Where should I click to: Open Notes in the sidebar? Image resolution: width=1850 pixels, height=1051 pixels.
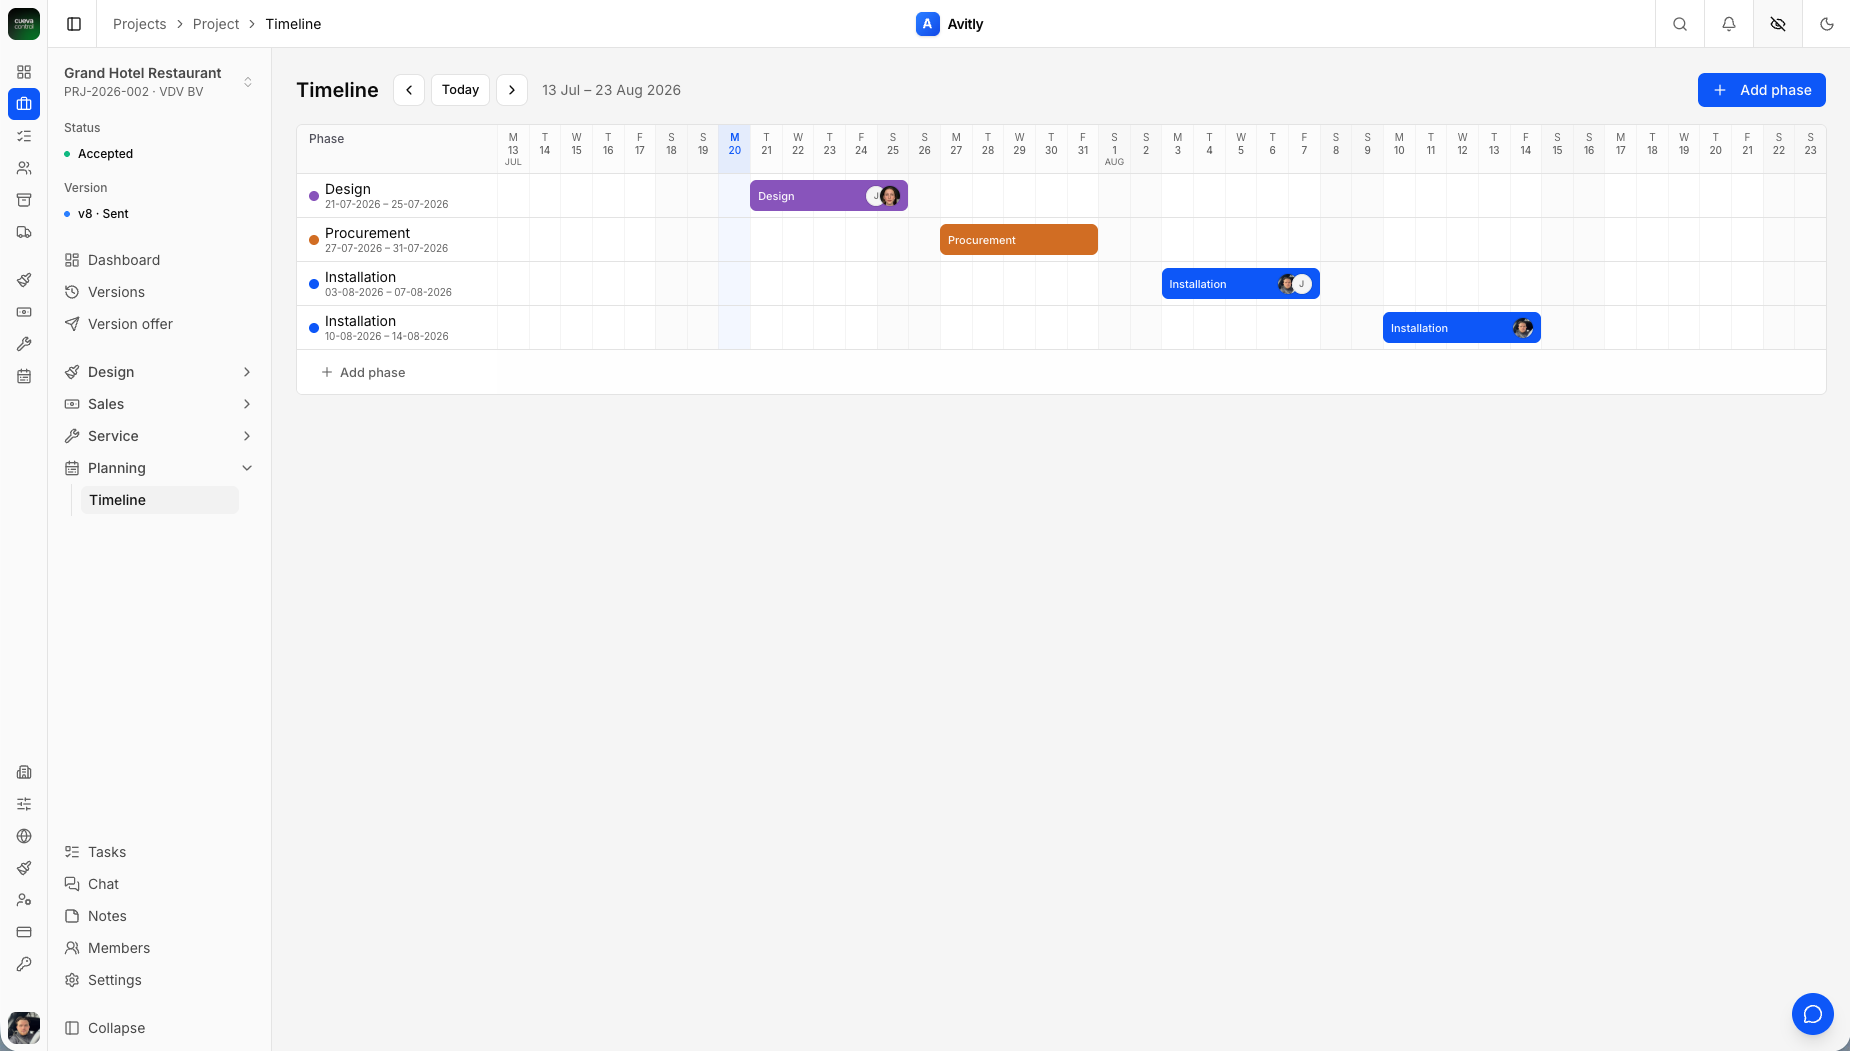[159, 916]
